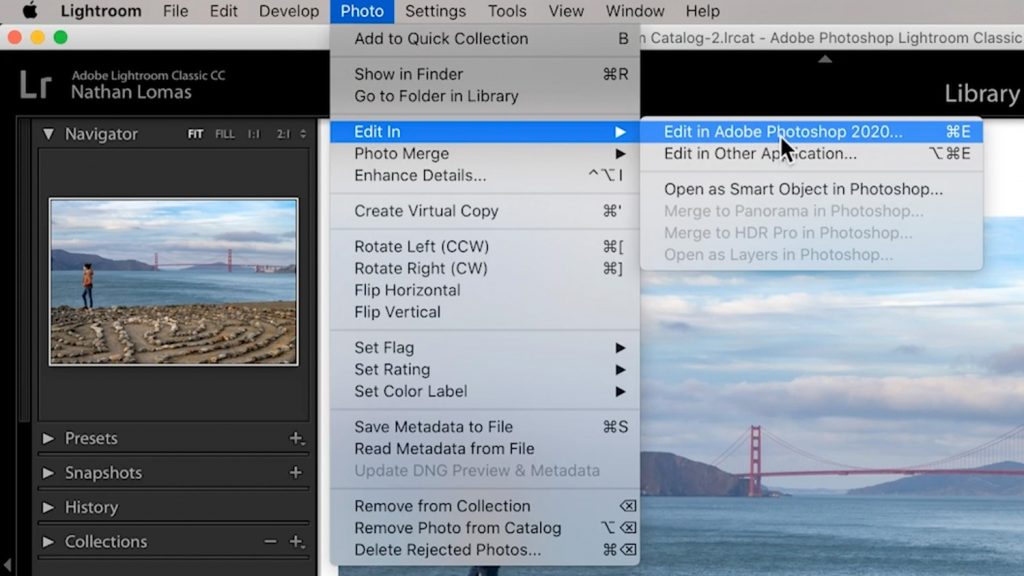This screenshot has width=1024, height=576.
Task: Hide top panel with arrow at top
Action: [x=825, y=59]
